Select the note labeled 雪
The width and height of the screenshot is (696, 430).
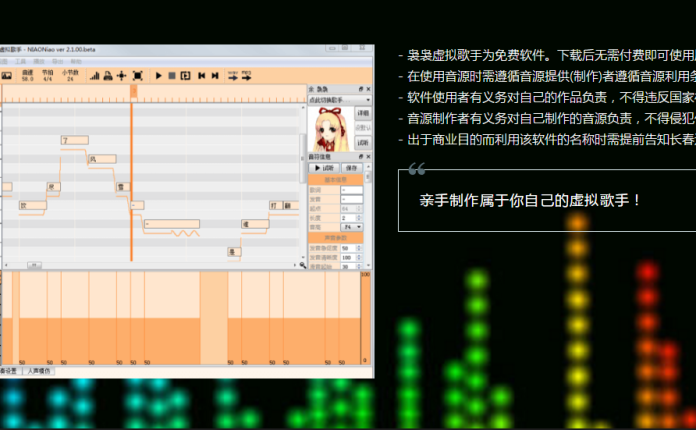coord(123,187)
